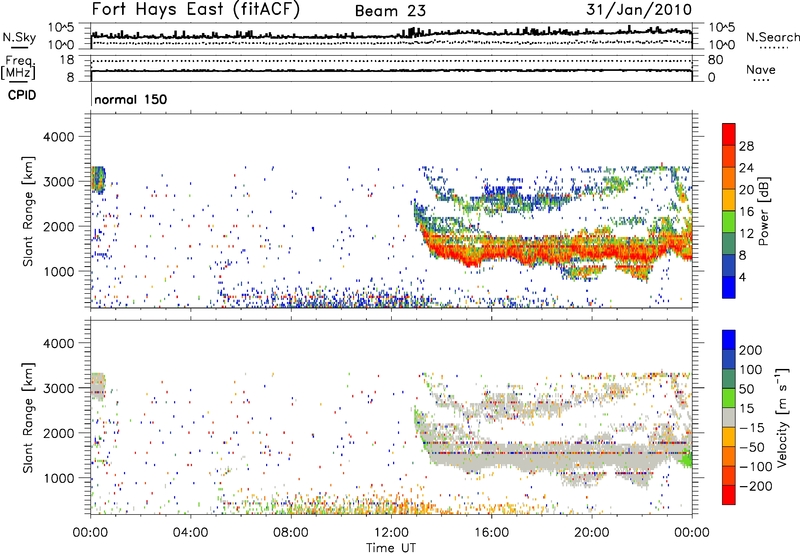Click the '12:00' time tick label

tap(391, 533)
